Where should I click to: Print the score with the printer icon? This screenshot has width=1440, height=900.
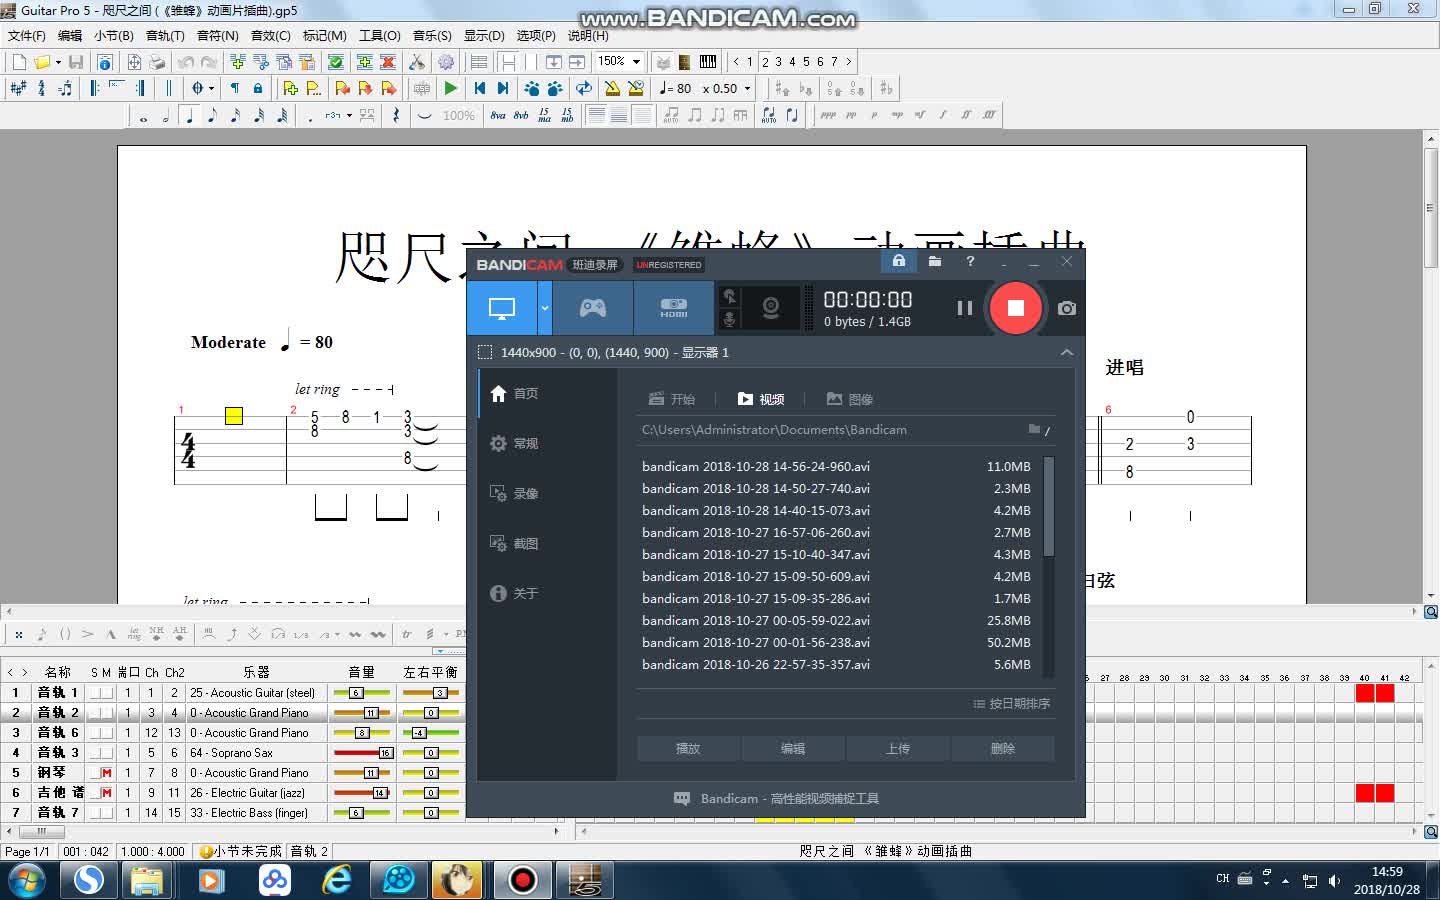click(x=157, y=62)
